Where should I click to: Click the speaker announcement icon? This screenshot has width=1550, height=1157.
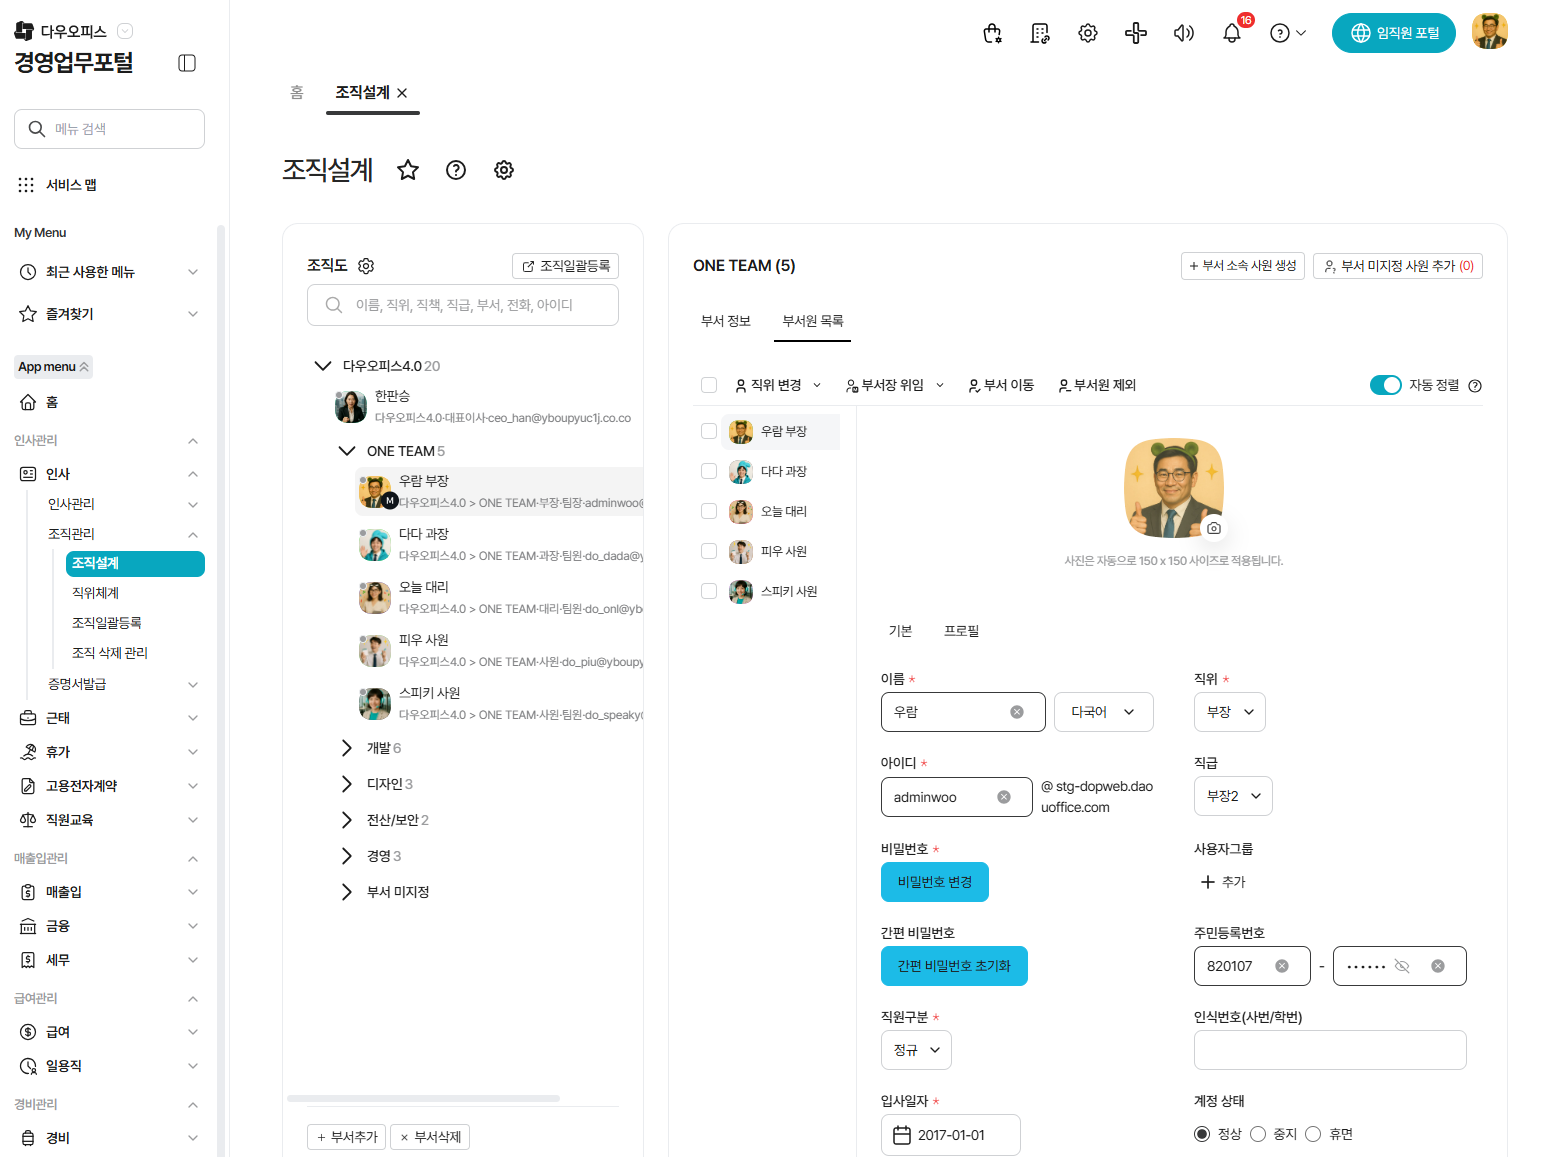pyautogui.click(x=1183, y=34)
